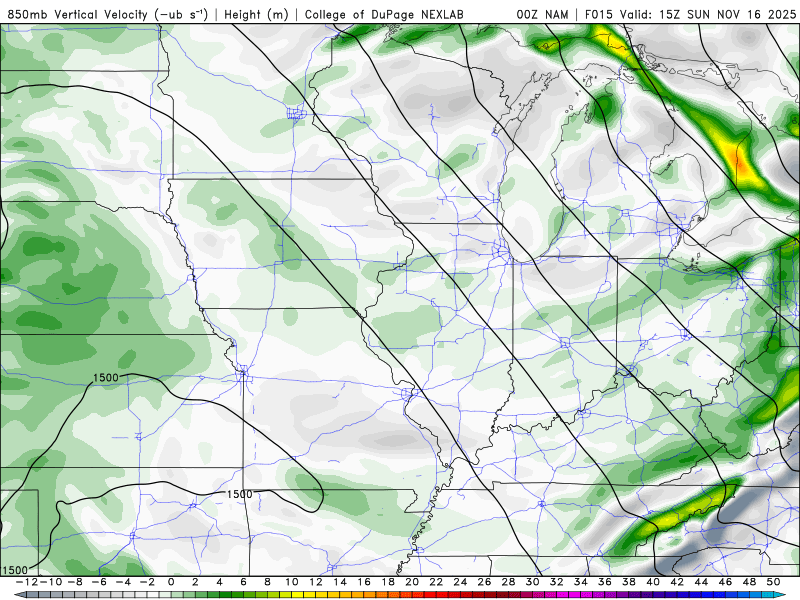
Task: Click the '16' color scale label
Action: (x=364, y=582)
